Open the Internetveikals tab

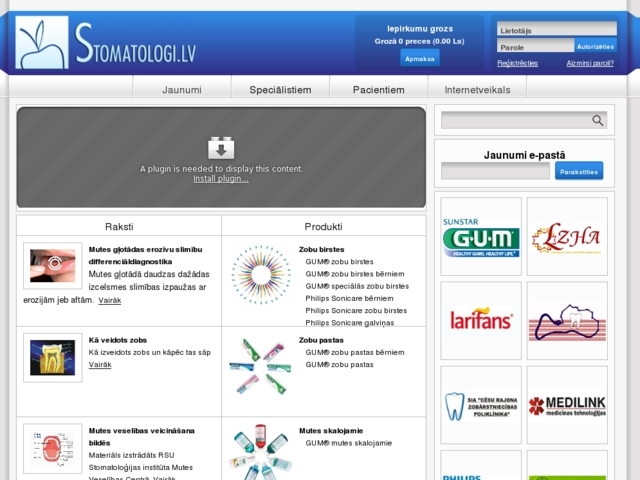pos(477,90)
